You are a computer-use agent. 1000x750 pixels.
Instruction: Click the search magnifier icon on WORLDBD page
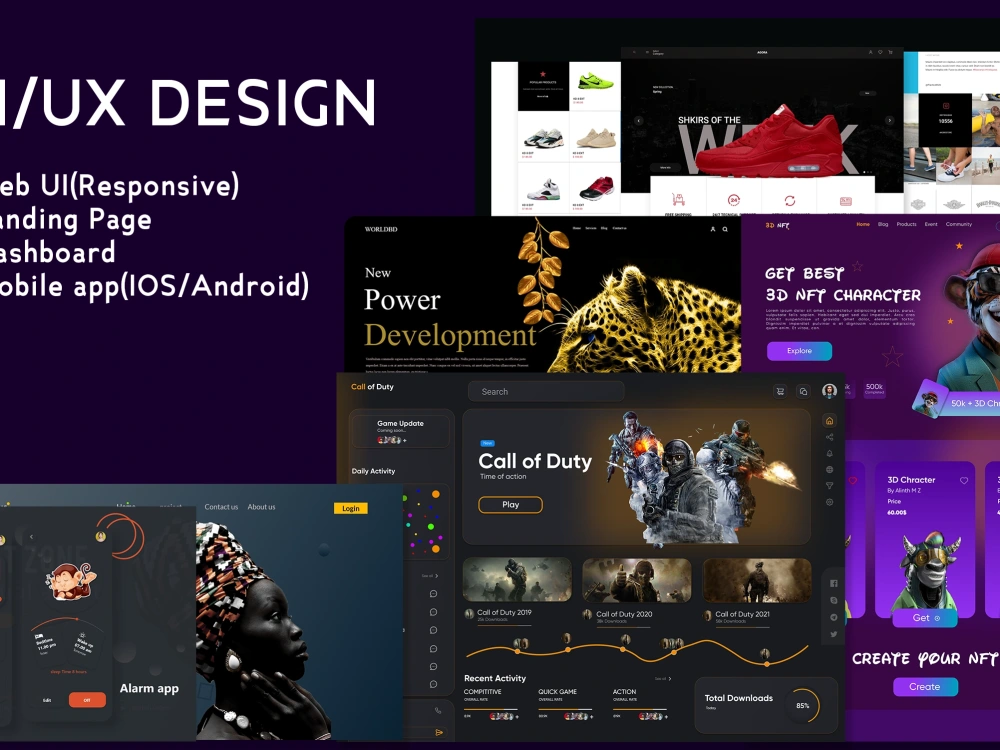click(725, 229)
